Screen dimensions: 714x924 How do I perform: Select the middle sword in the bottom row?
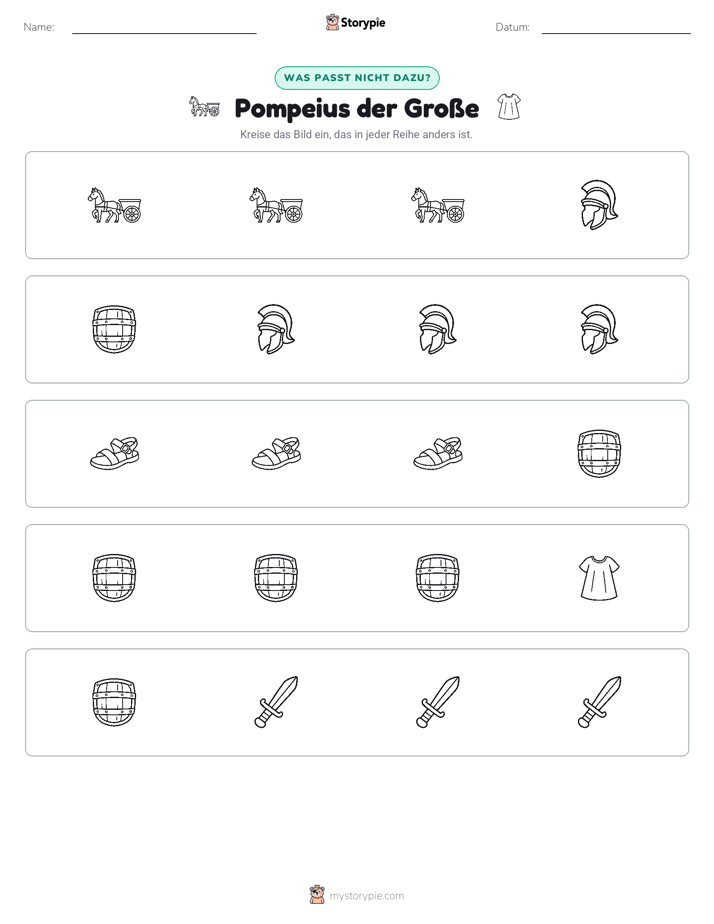[x=438, y=702]
